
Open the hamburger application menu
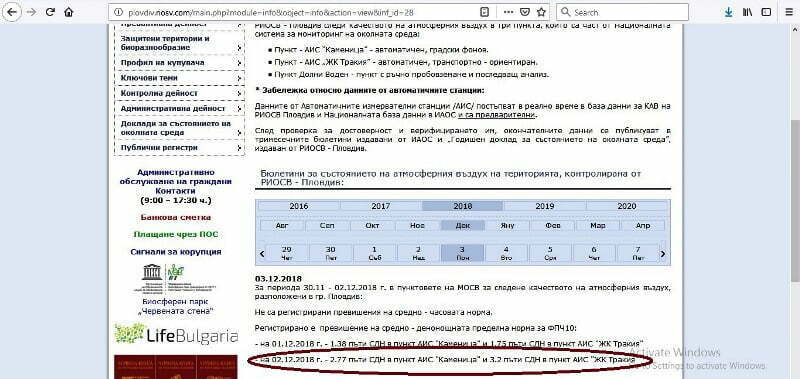[x=789, y=12]
